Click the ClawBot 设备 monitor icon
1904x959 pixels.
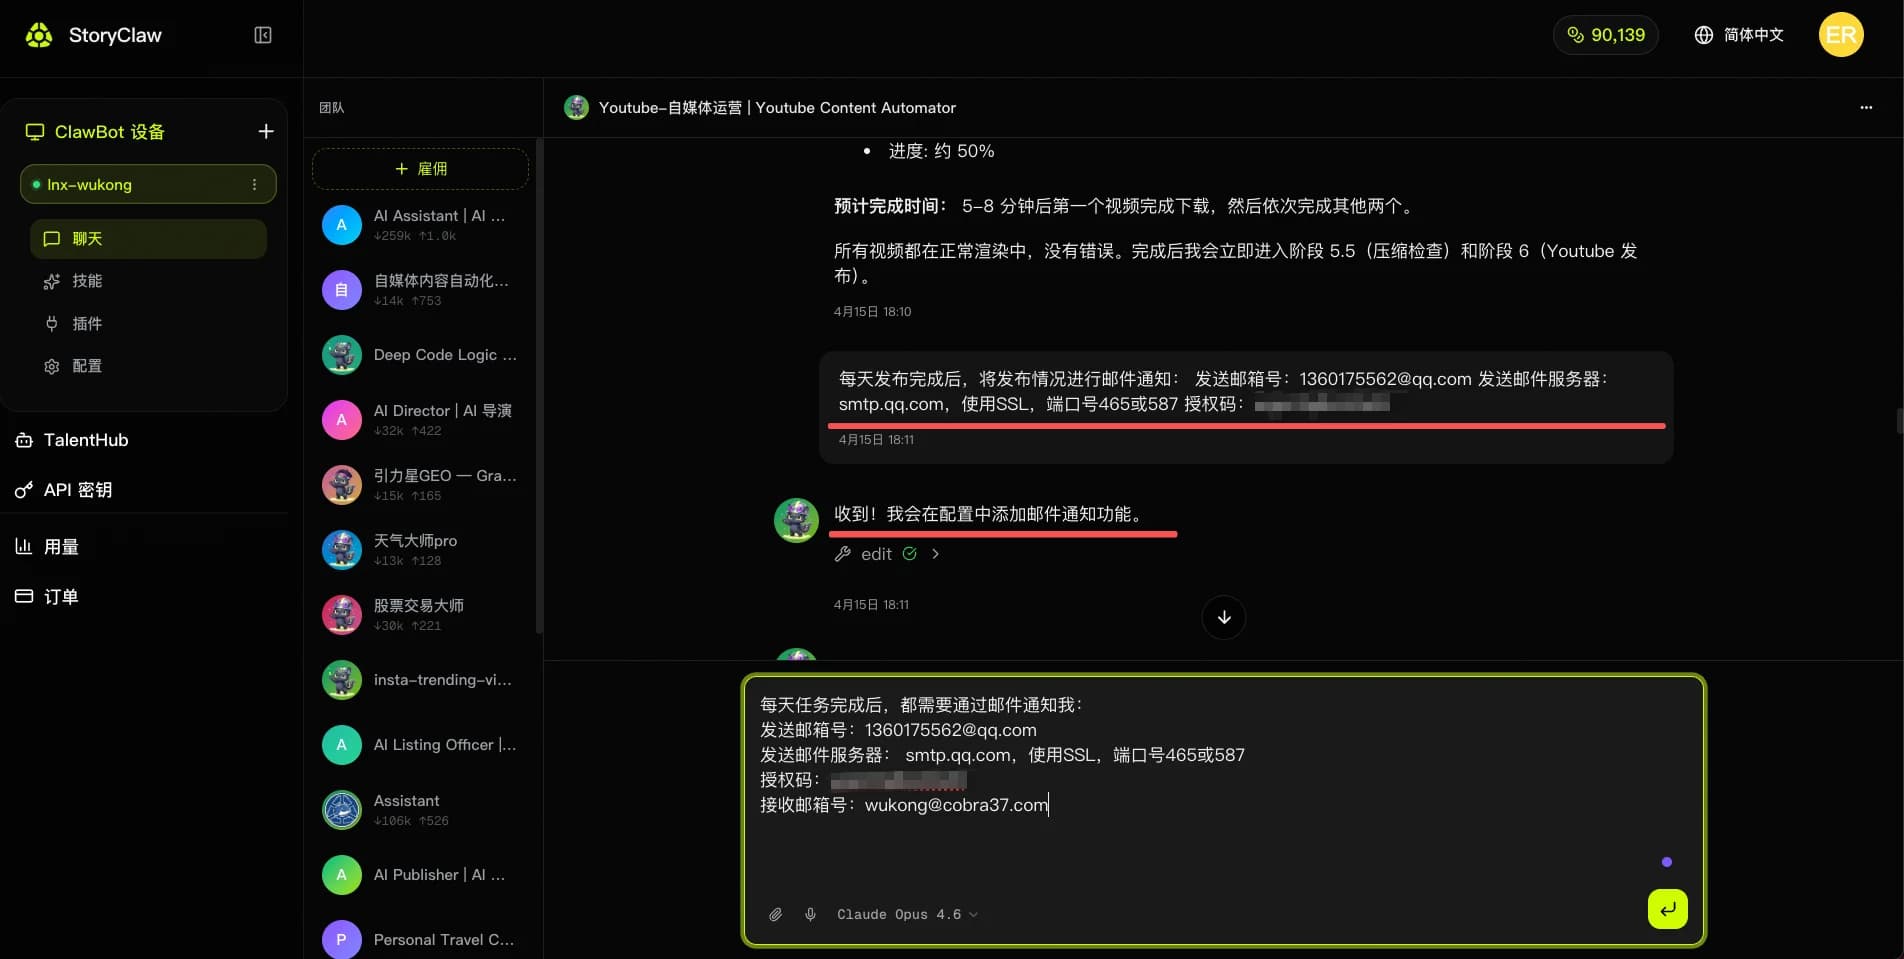tap(35, 132)
